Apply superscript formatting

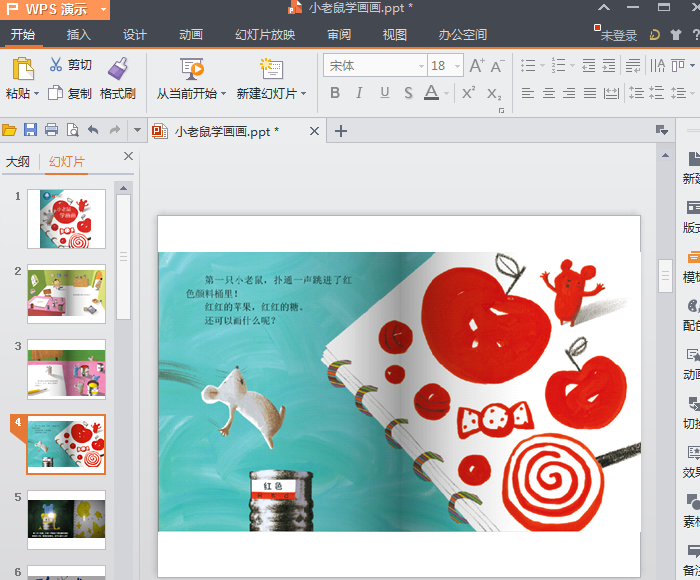pos(468,93)
